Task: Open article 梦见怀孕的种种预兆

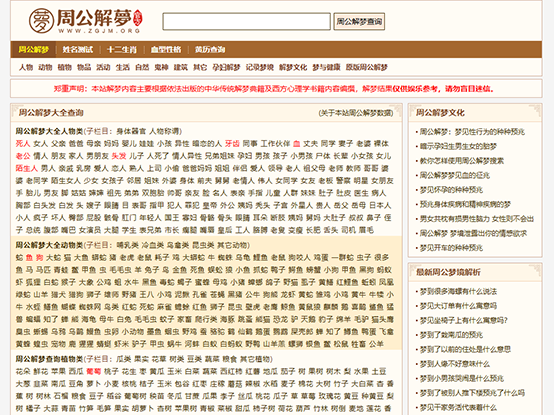Action: point(451,190)
